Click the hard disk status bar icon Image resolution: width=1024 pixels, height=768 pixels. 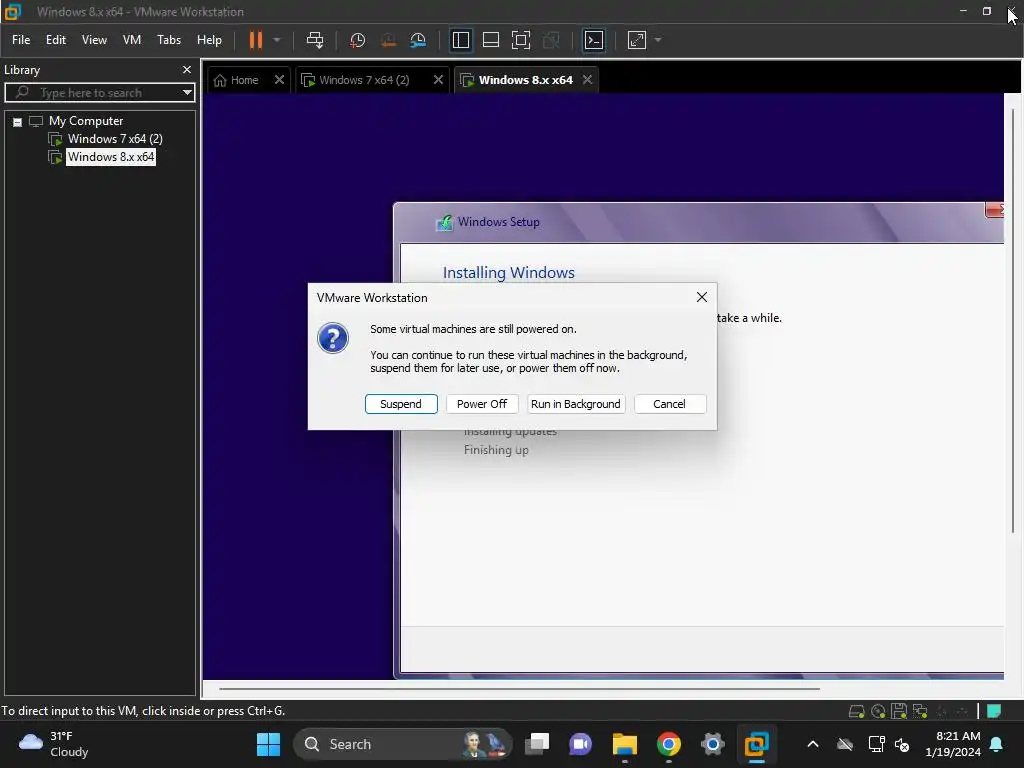tap(856, 711)
